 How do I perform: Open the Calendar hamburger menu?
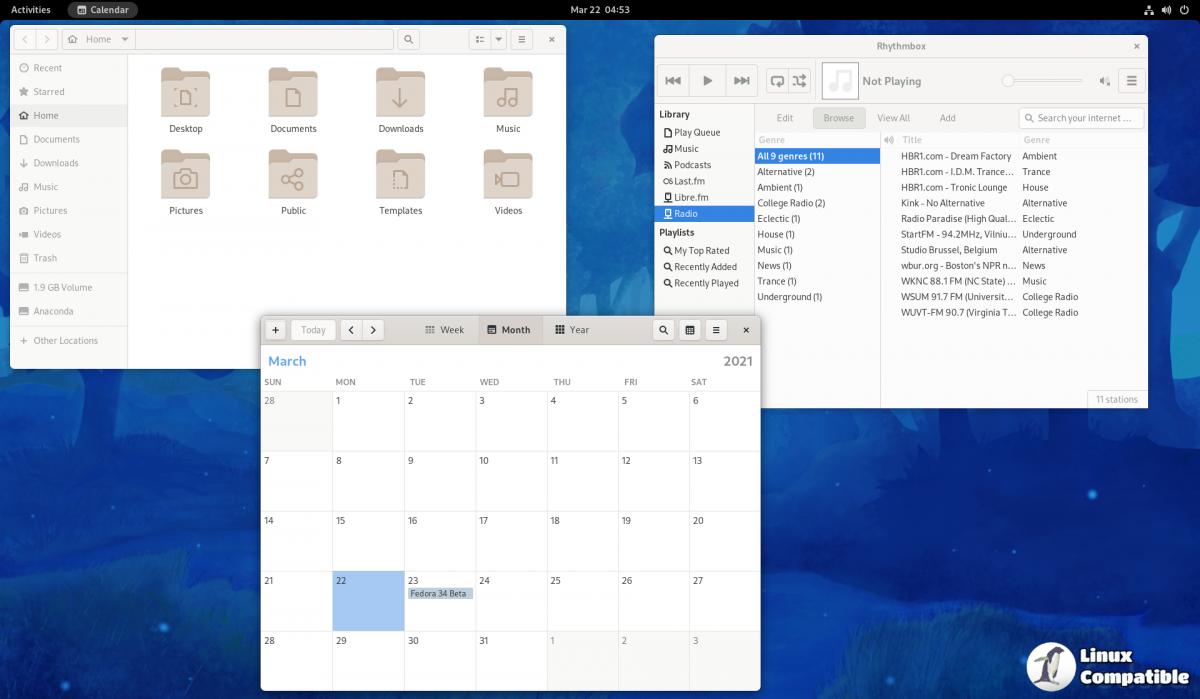[x=715, y=330]
